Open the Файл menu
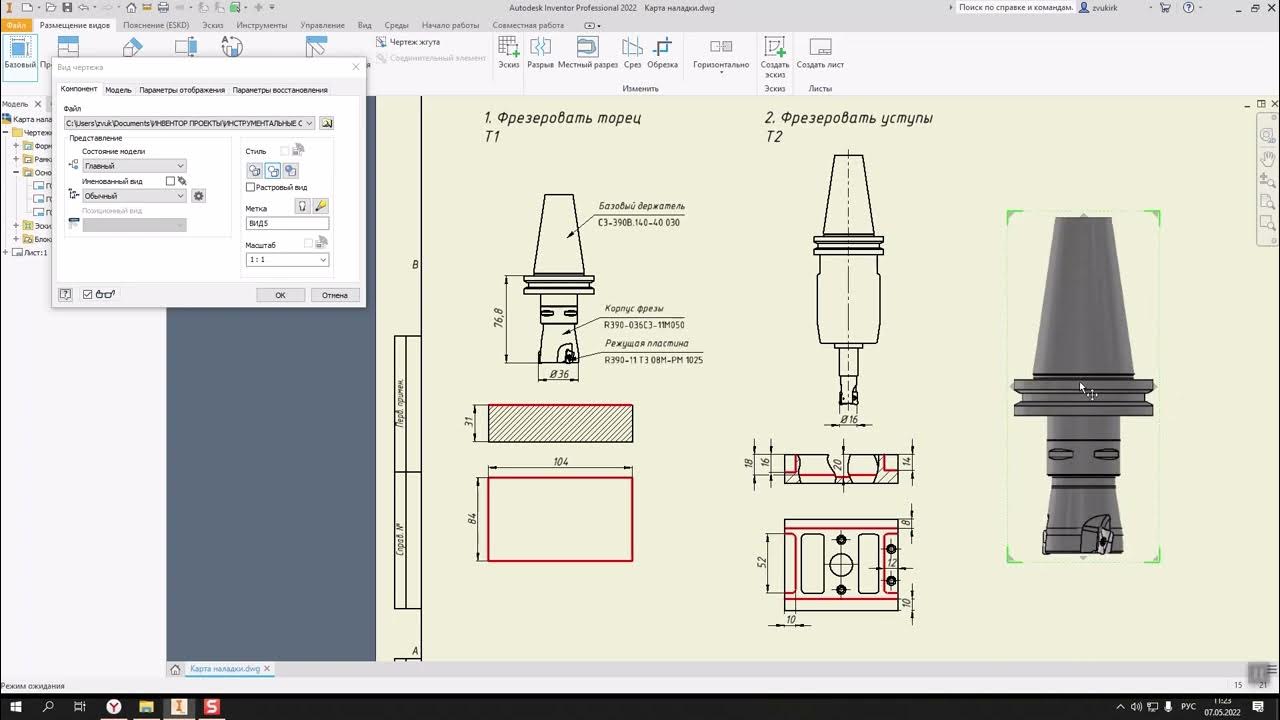Viewport: 1280px width, 720px height. click(x=16, y=25)
